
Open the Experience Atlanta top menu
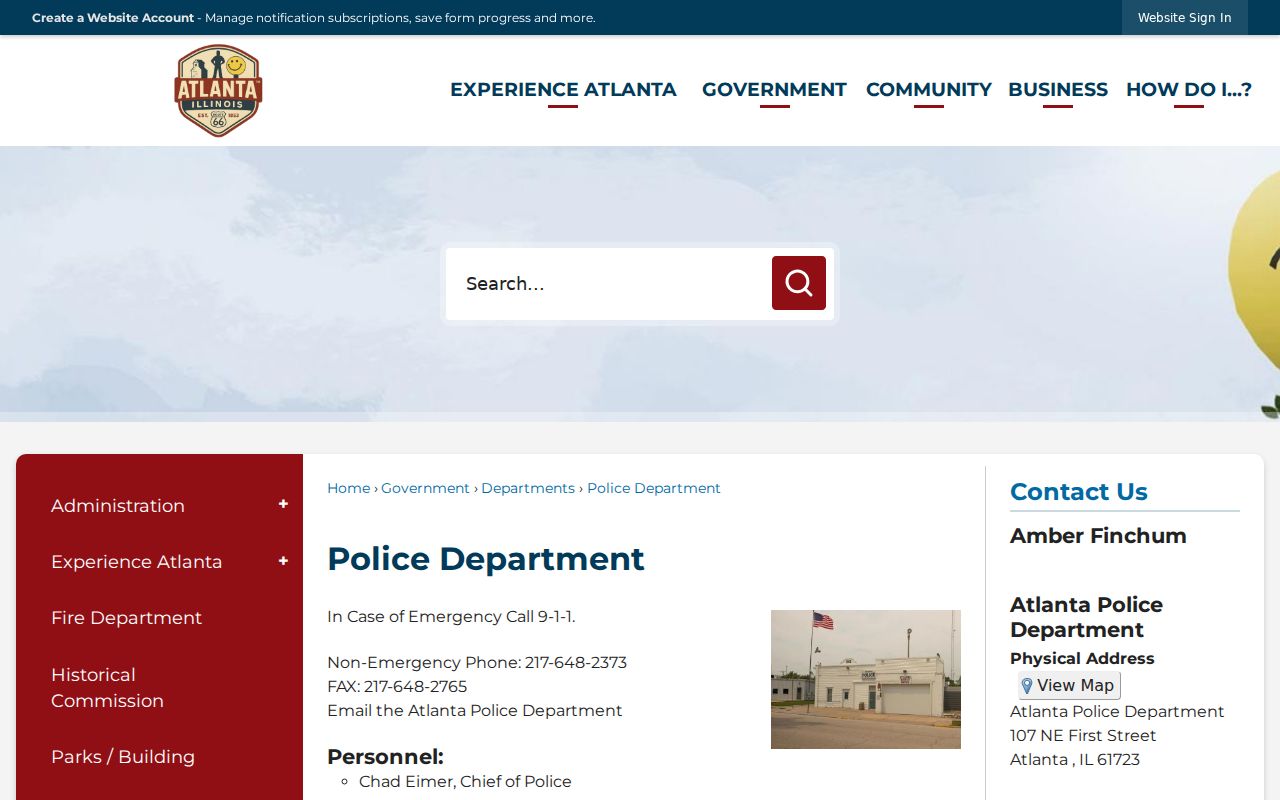pyautogui.click(x=563, y=89)
